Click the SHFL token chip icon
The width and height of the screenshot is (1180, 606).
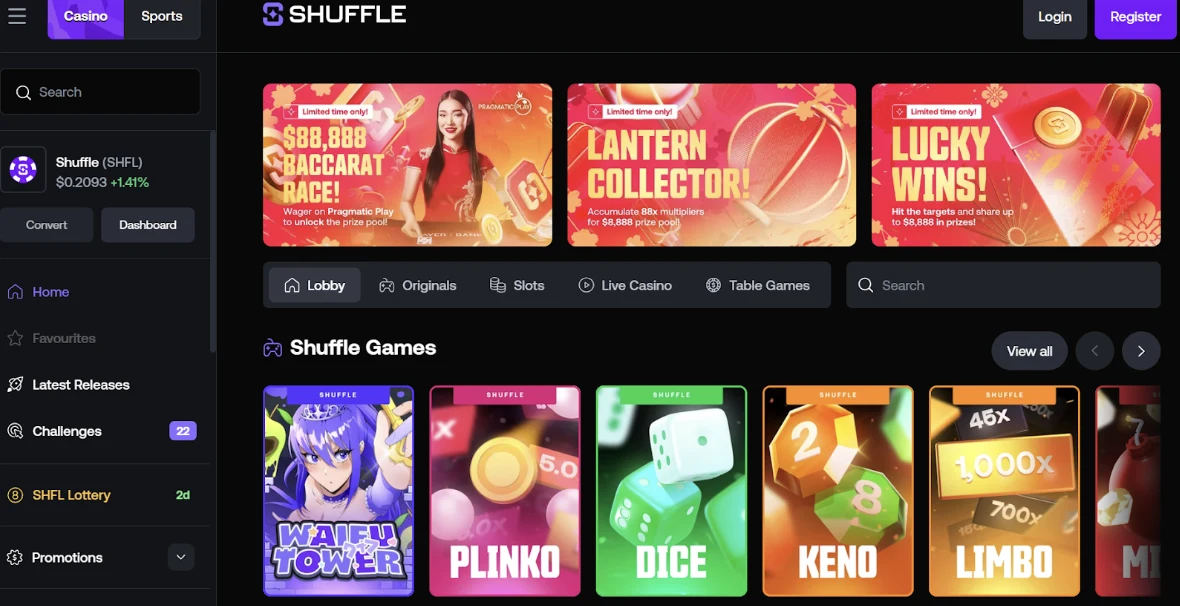coord(23,170)
